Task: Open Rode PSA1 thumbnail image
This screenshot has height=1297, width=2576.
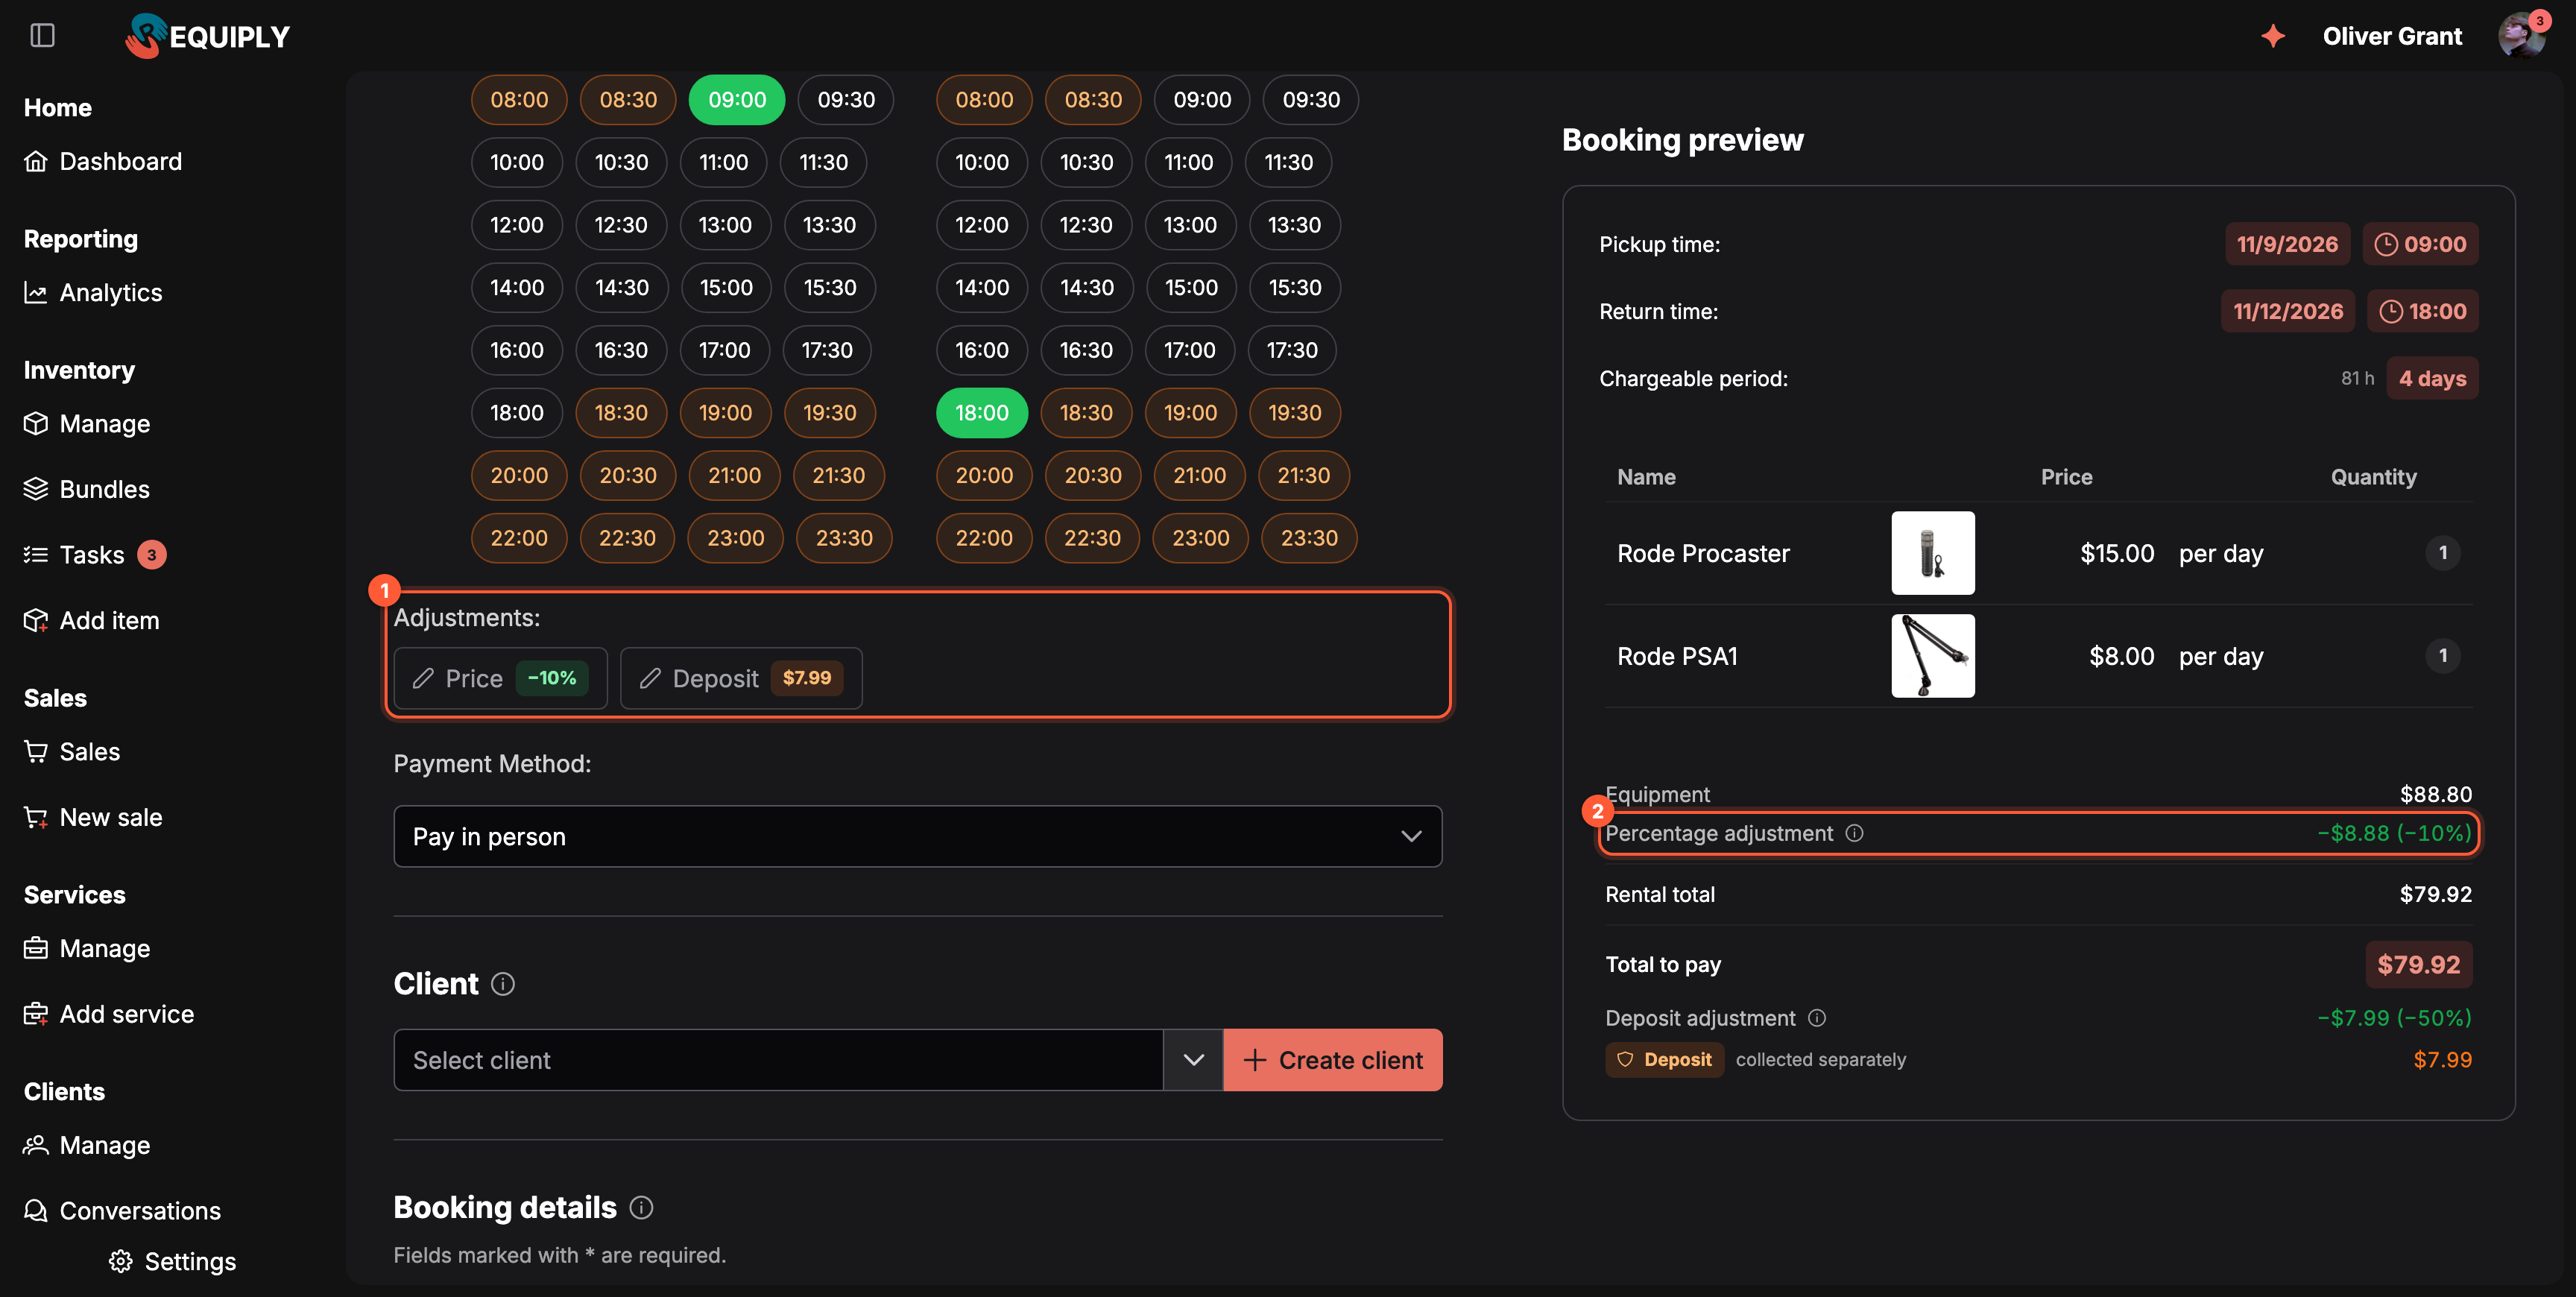Action: coord(1932,656)
